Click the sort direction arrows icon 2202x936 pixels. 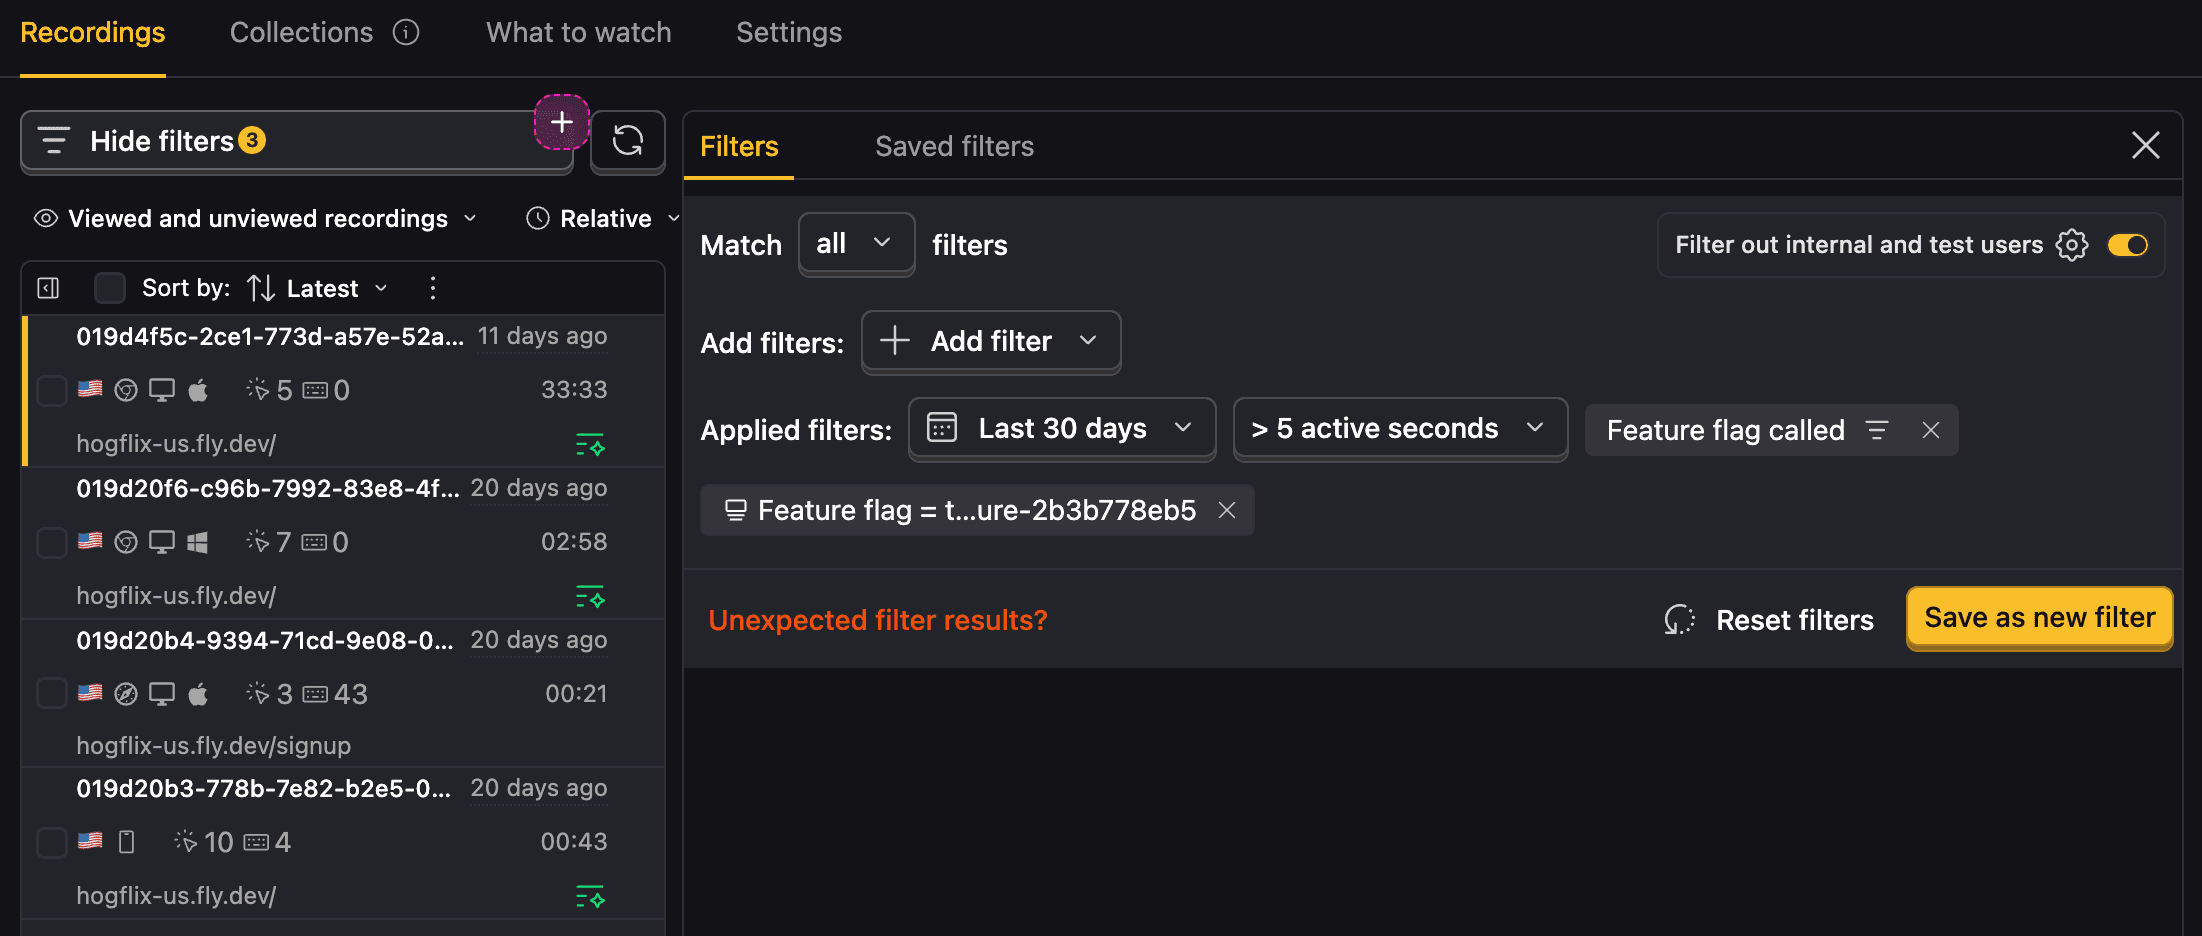(x=259, y=288)
